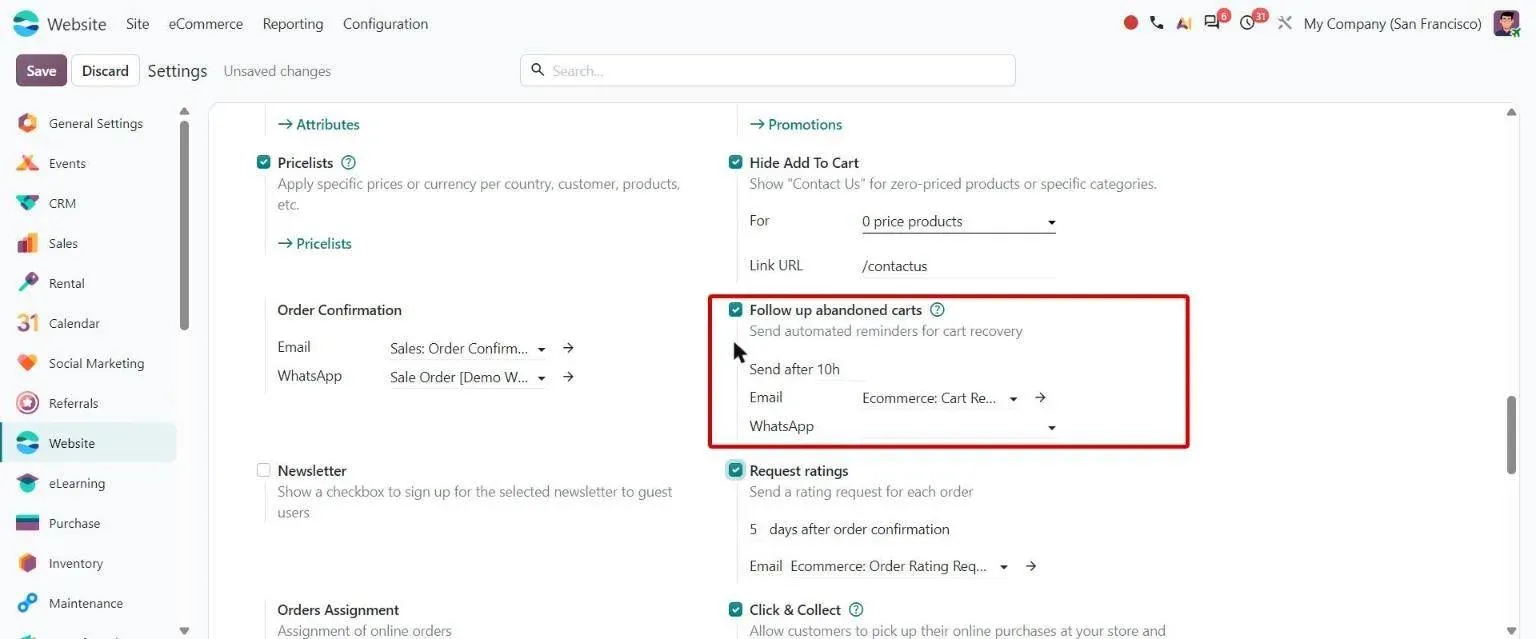The height and width of the screenshot is (639, 1536).
Task: Click the Maintenance sidebar icon
Action: click(28, 603)
